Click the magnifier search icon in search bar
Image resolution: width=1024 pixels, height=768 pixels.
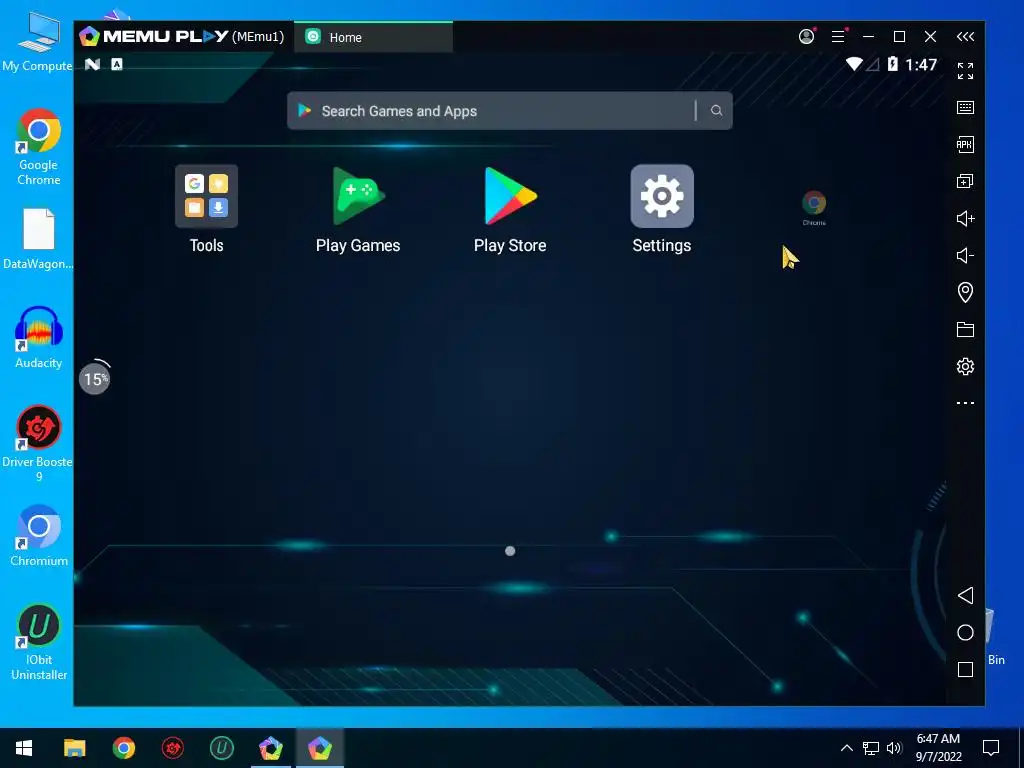coord(716,111)
